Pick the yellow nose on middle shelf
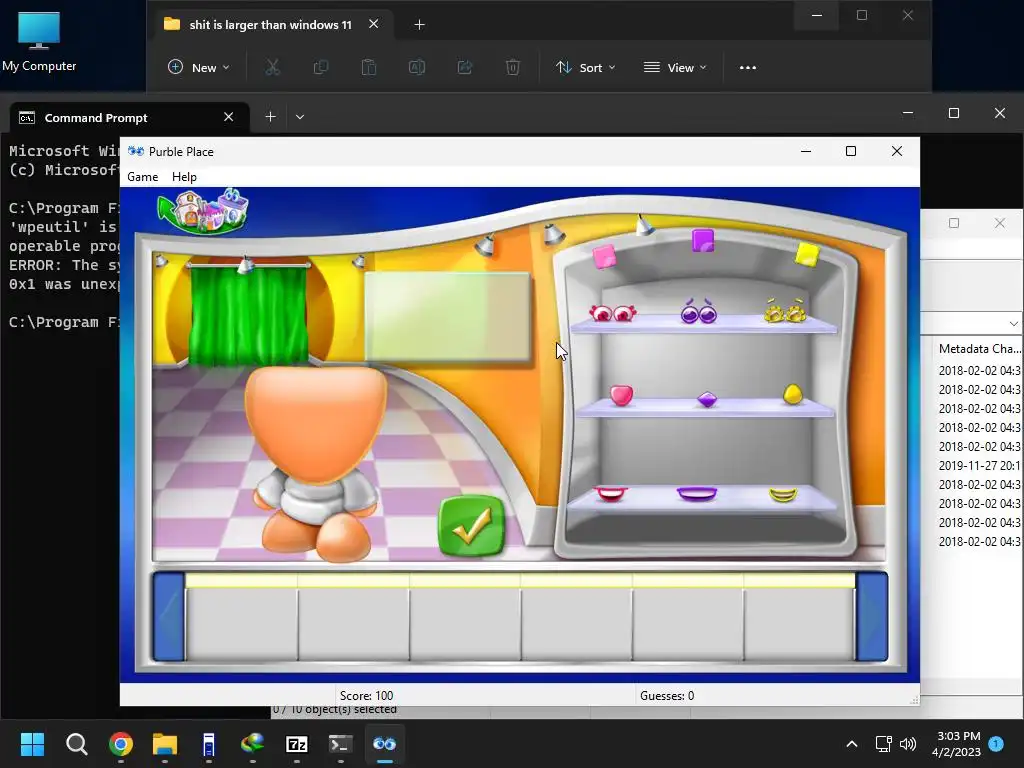Viewport: 1024px width, 768px height. click(x=792, y=394)
